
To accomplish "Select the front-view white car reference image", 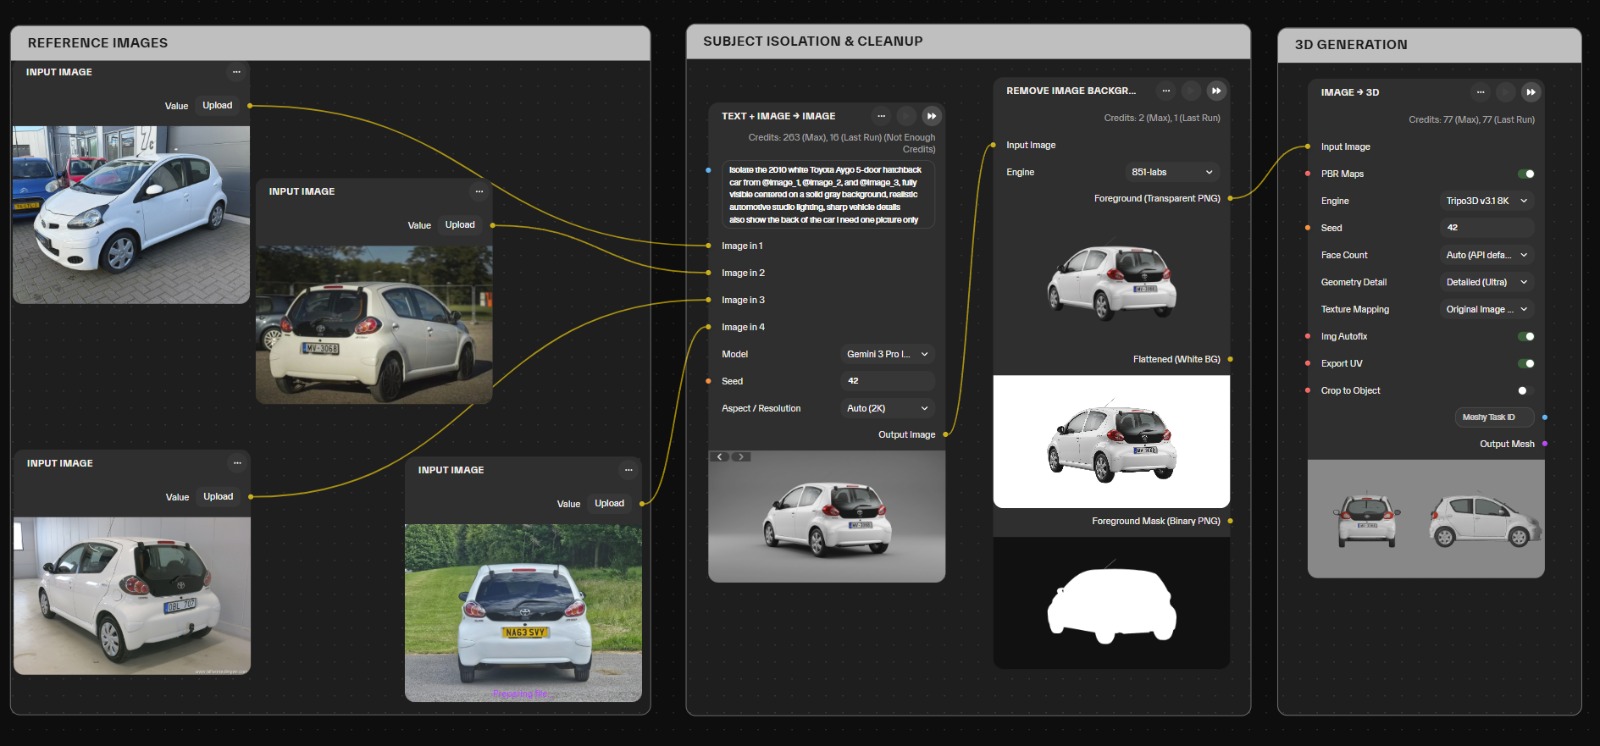I will tap(131, 214).
